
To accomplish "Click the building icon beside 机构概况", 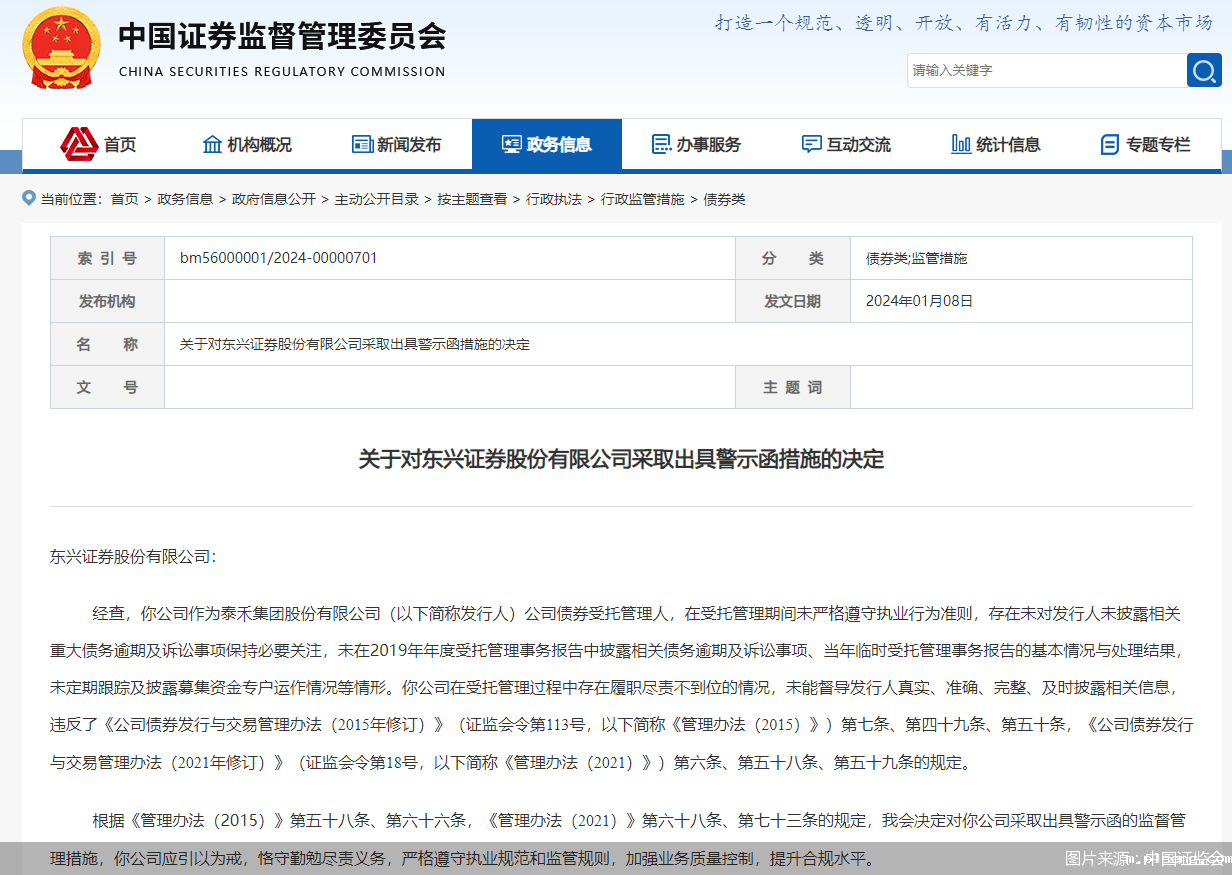I will (x=211, y=144).
